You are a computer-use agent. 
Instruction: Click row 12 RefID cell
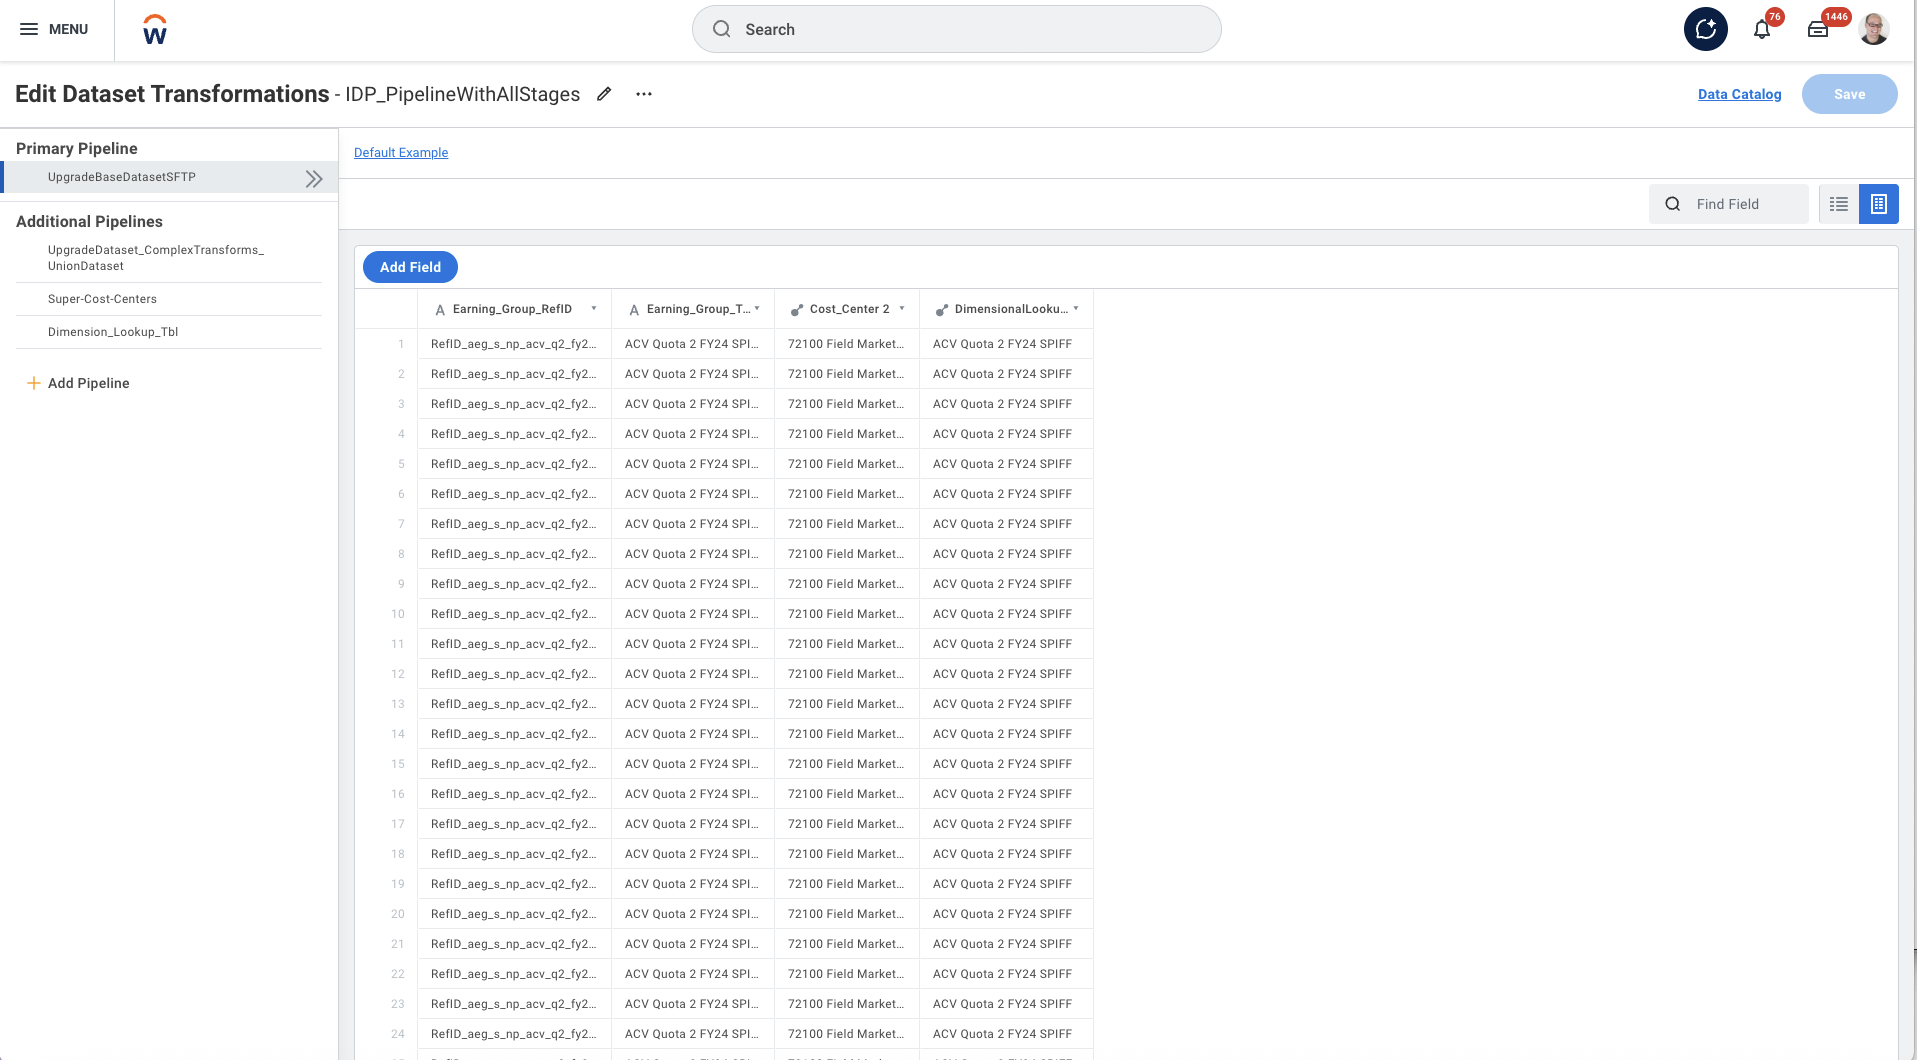[514, 674]
